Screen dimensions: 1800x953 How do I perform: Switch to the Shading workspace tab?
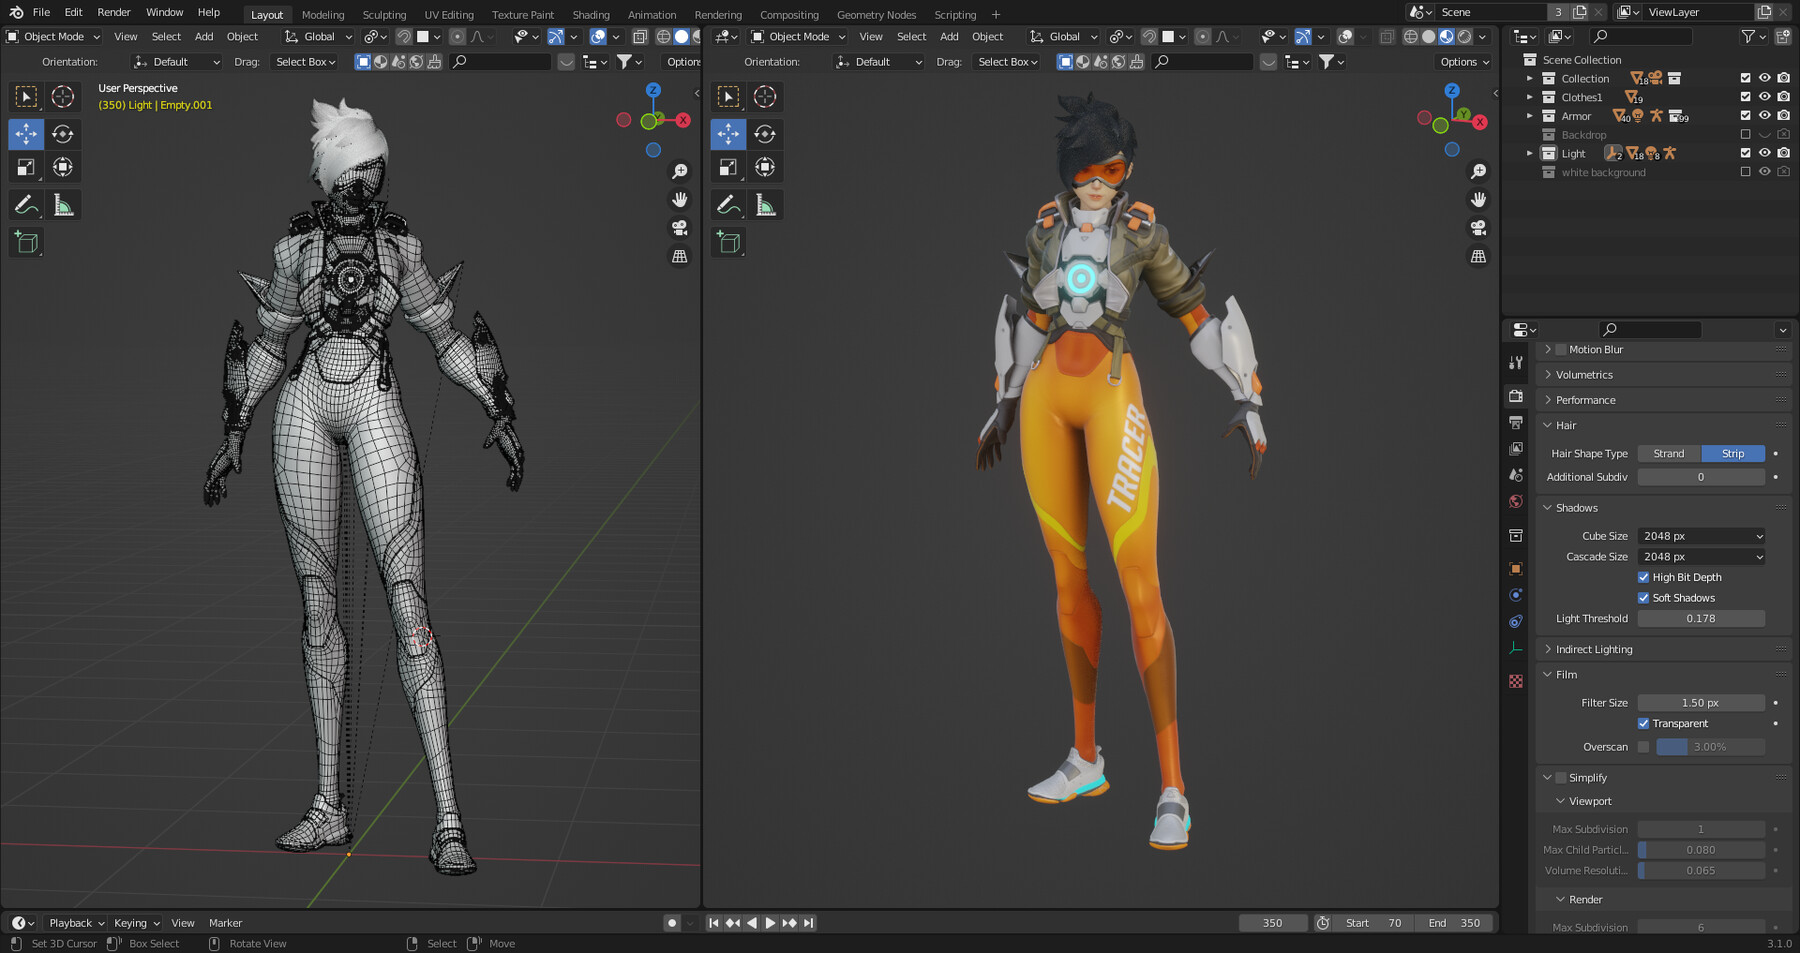[590, 14]
